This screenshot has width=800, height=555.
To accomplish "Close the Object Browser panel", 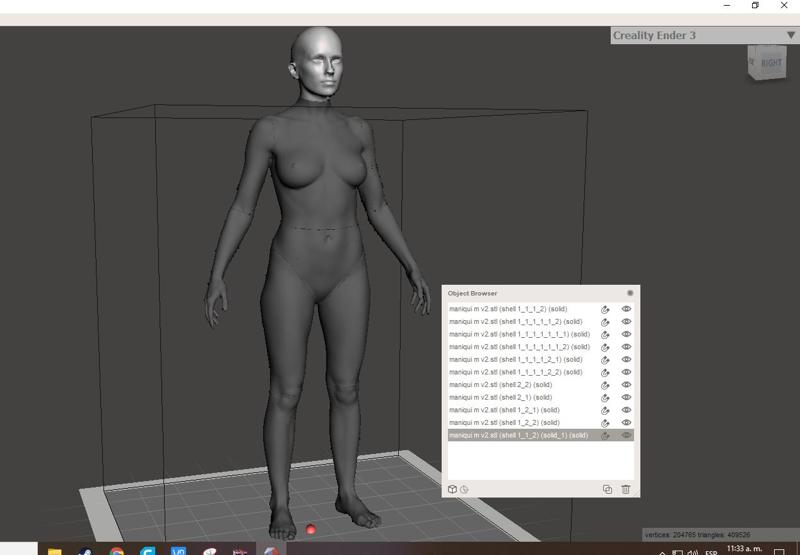I will point(630,293).
